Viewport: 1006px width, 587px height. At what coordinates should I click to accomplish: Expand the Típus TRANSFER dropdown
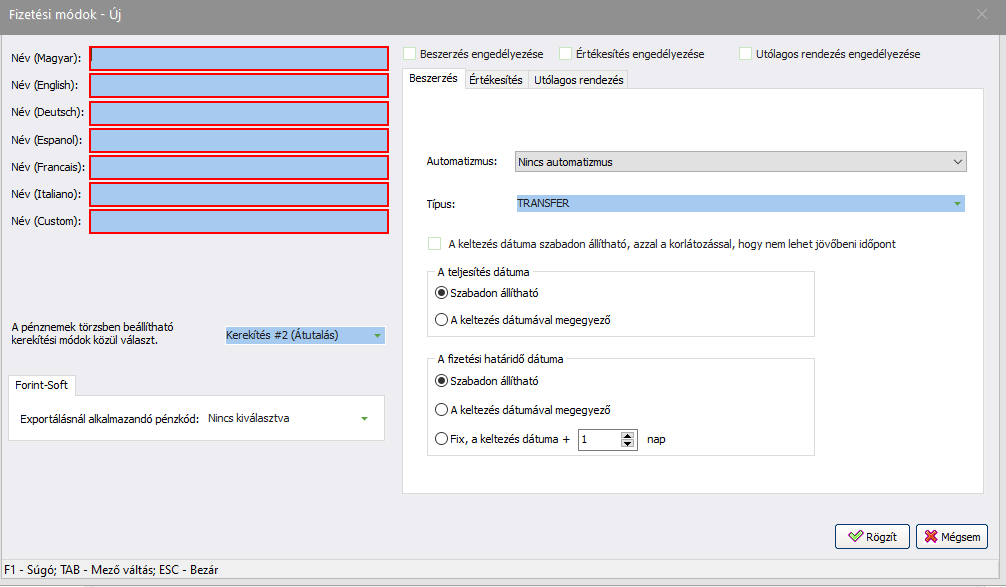(958, 204)
